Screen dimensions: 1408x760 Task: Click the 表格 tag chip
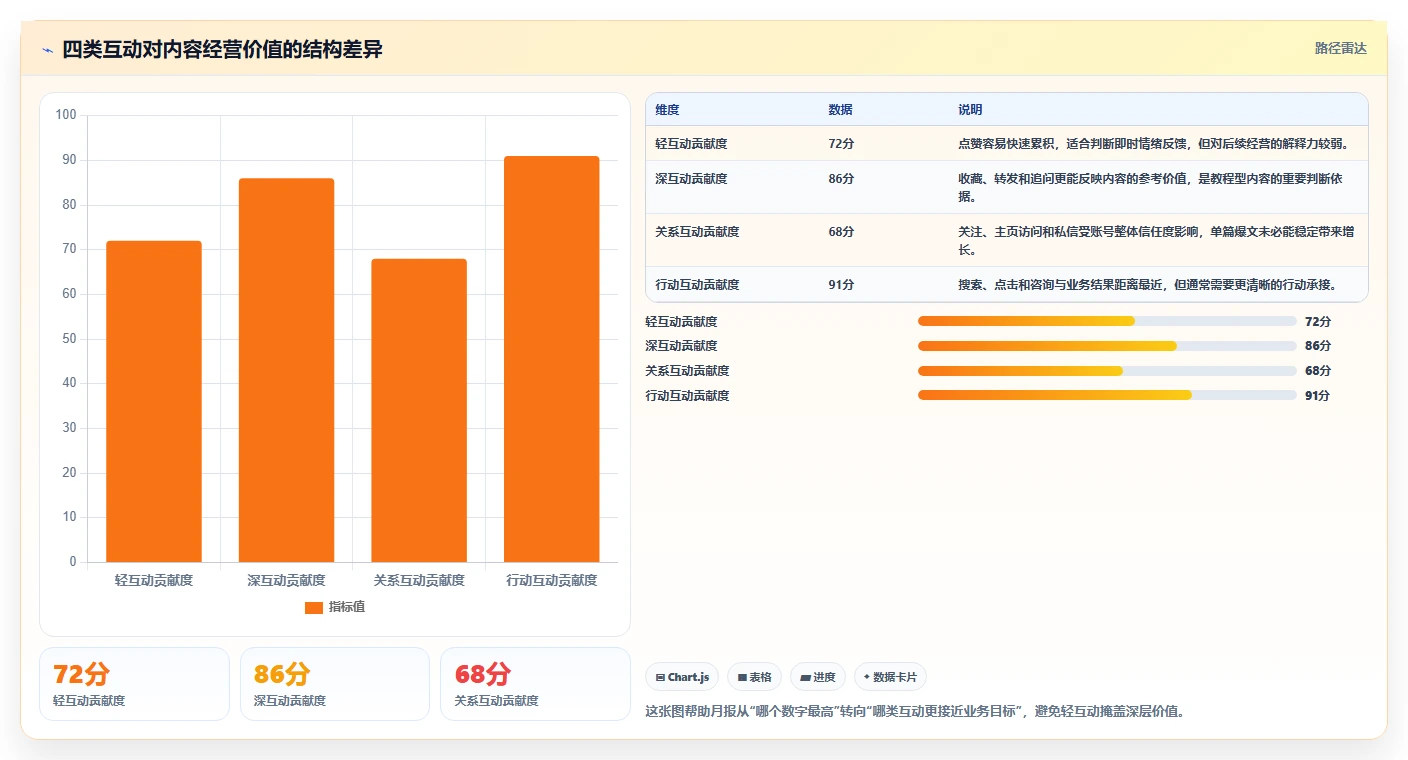tap(754, 677)
